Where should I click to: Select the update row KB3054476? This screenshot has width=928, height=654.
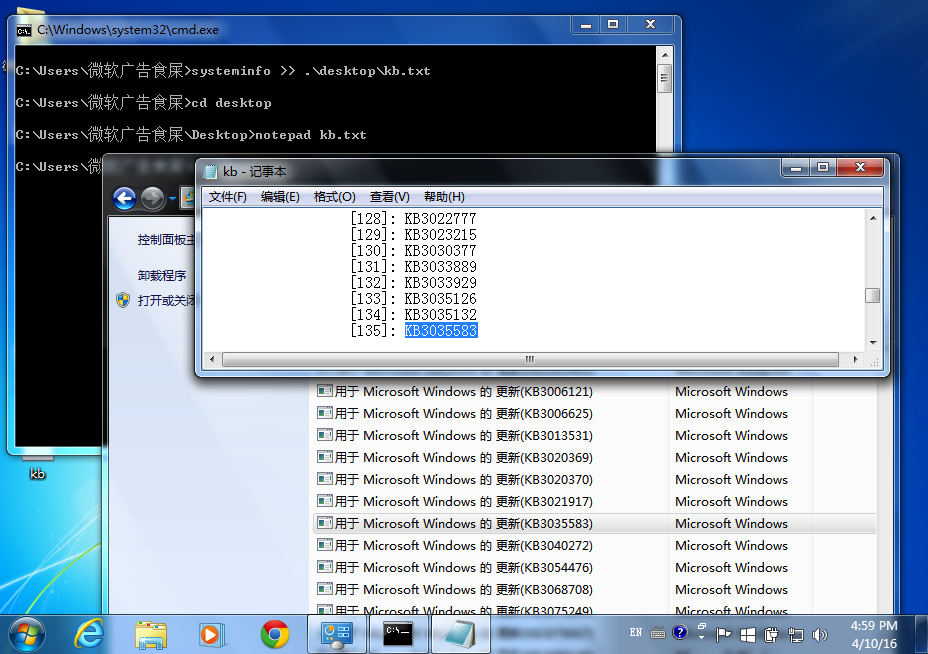tap(594, 567)
